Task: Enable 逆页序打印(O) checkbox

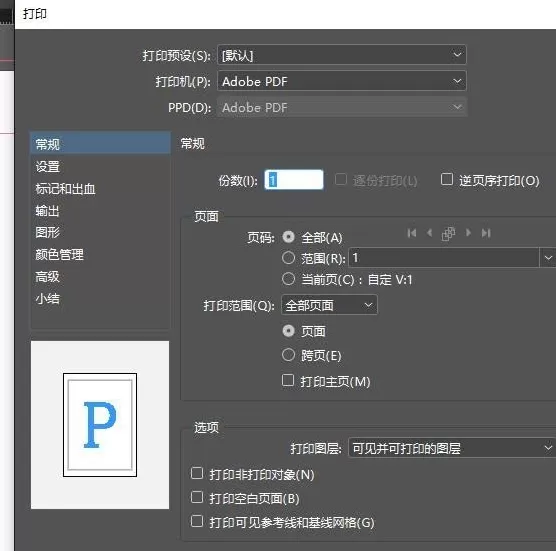Action: [x=447, y=179]
